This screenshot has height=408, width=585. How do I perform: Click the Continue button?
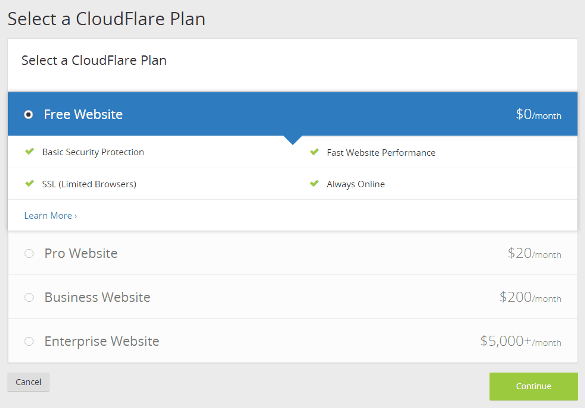[534, 386]
